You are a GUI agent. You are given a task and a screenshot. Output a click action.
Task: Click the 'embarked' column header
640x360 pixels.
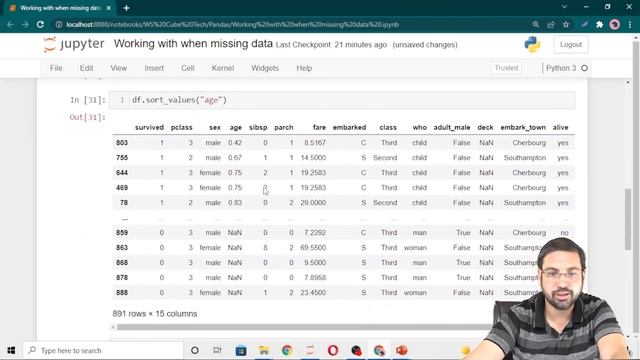point(349,127)
